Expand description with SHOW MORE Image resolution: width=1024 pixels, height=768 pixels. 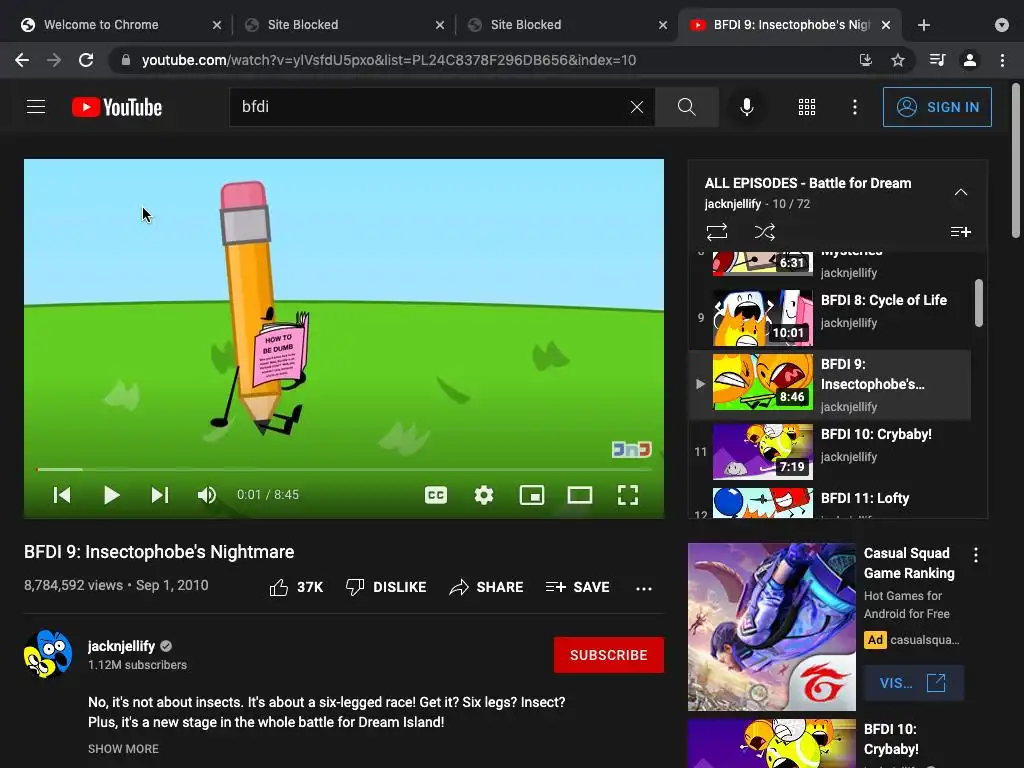tap(123, 749)
